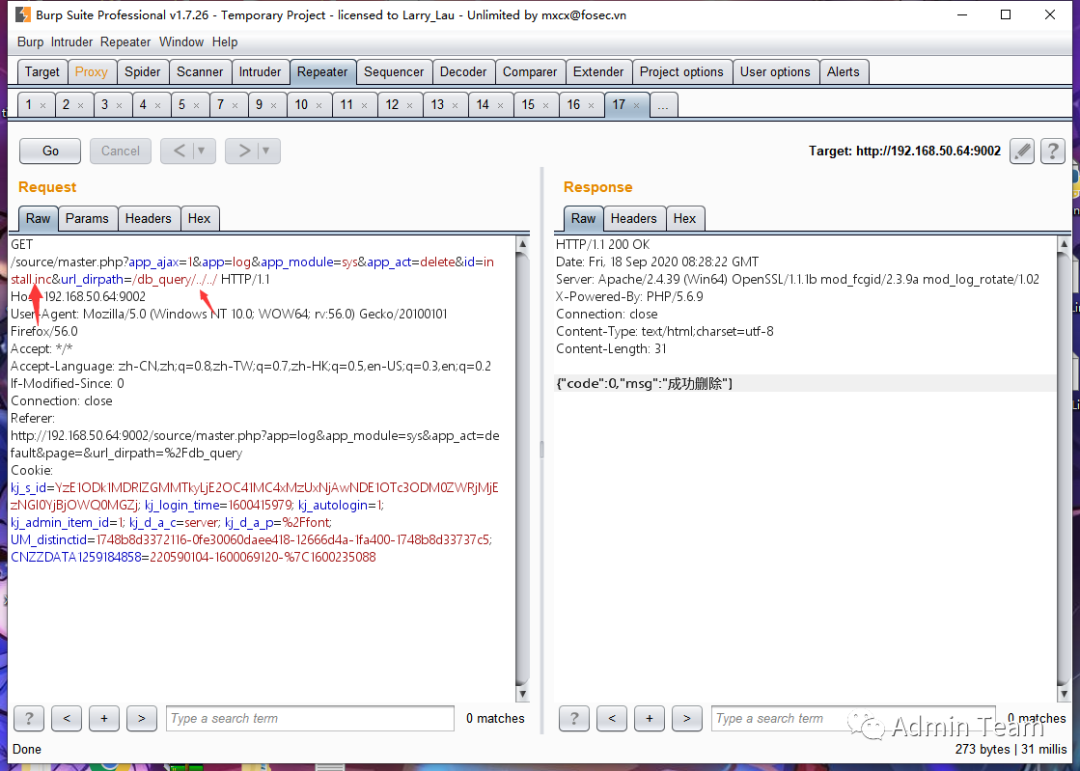Click the Content-Length: 31 response line

point(611,349)
